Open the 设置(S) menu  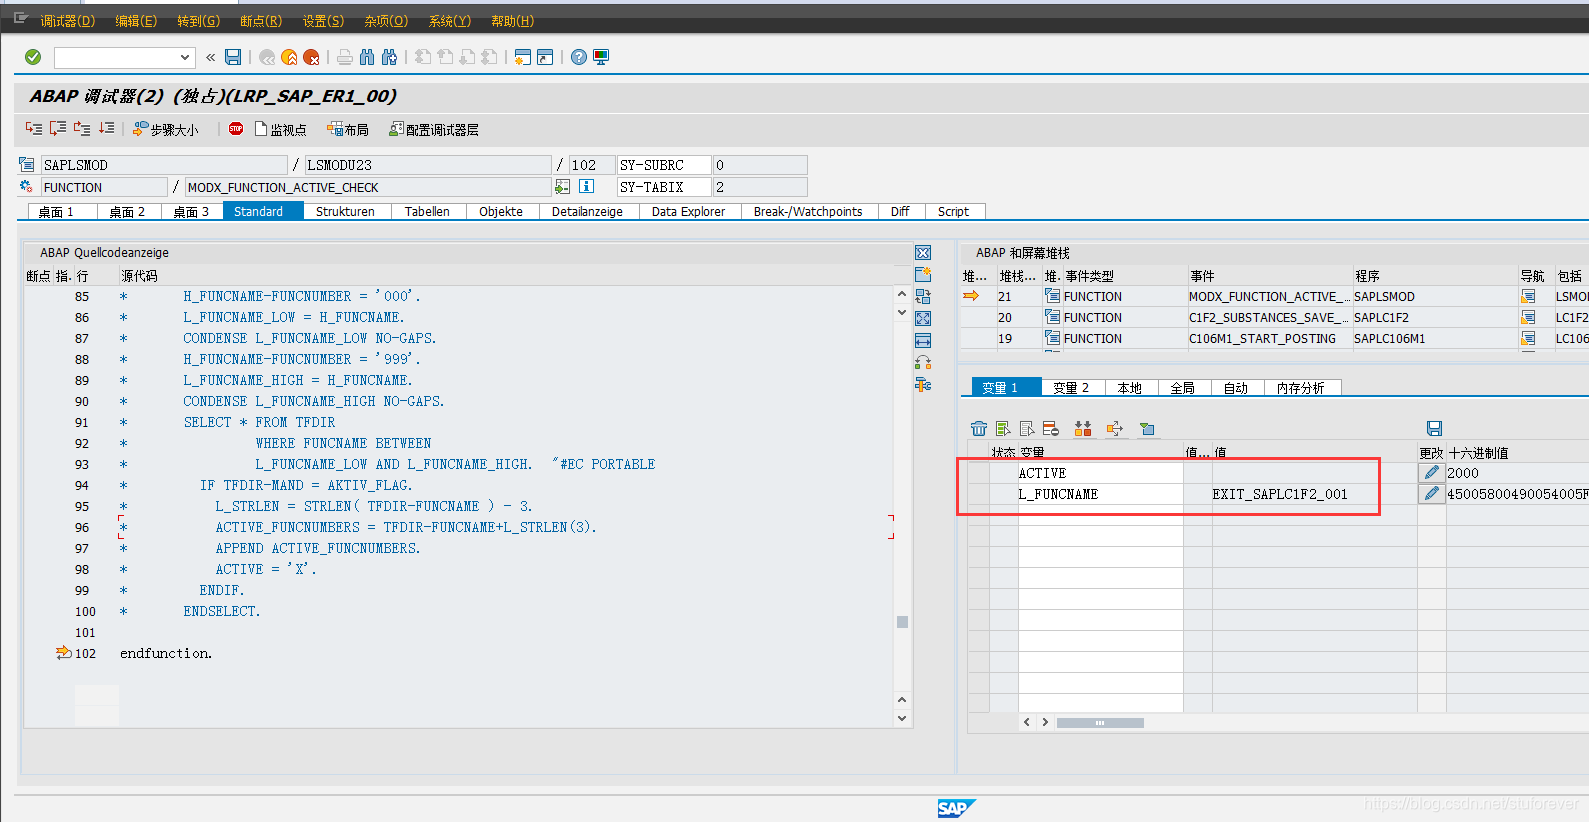coord(323,21)
